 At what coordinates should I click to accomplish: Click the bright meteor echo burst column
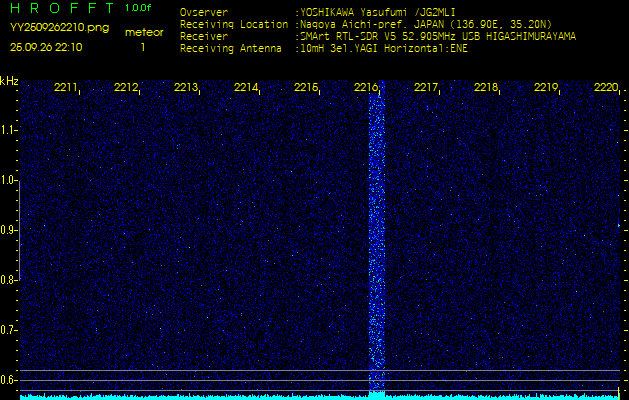[377, 237]
